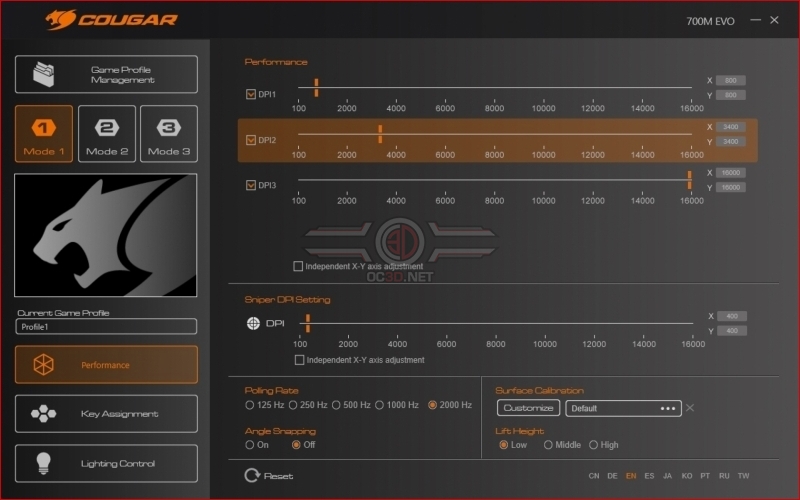
Task: Open Game Profile Management
Action: coord(106,74)
